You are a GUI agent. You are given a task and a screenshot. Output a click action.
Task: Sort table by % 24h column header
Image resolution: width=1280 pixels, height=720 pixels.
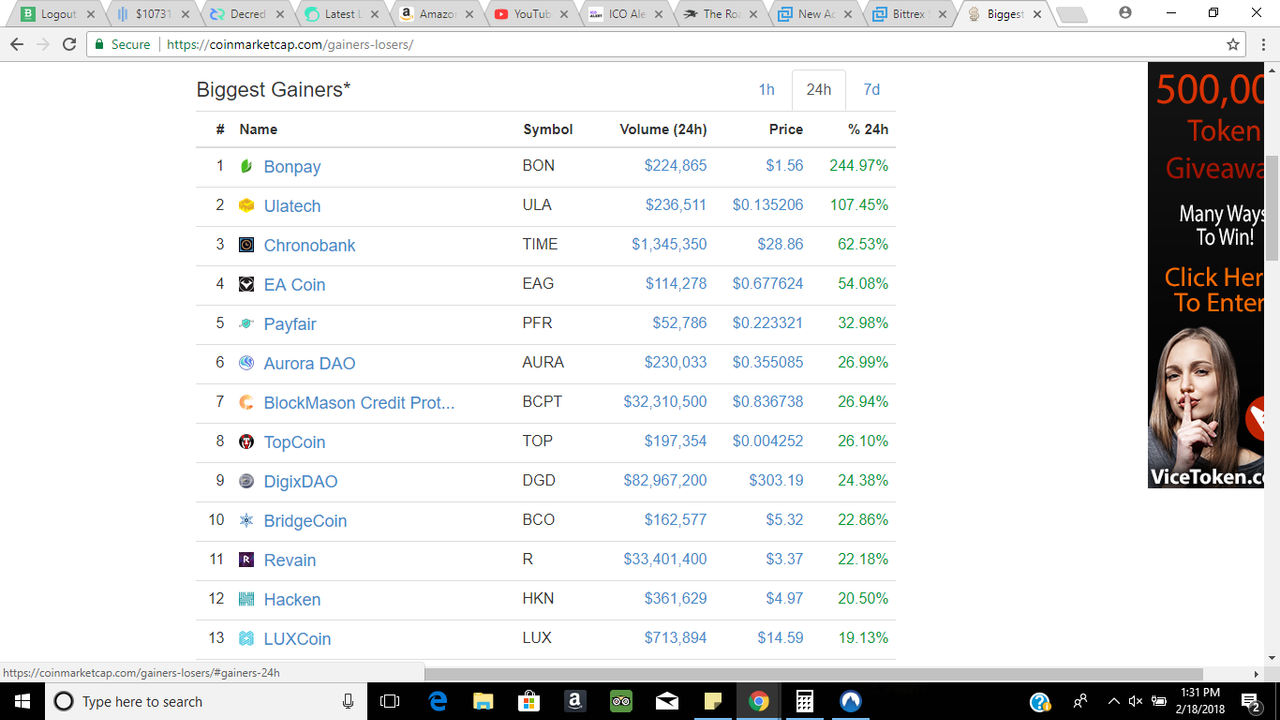coord(867,129)
